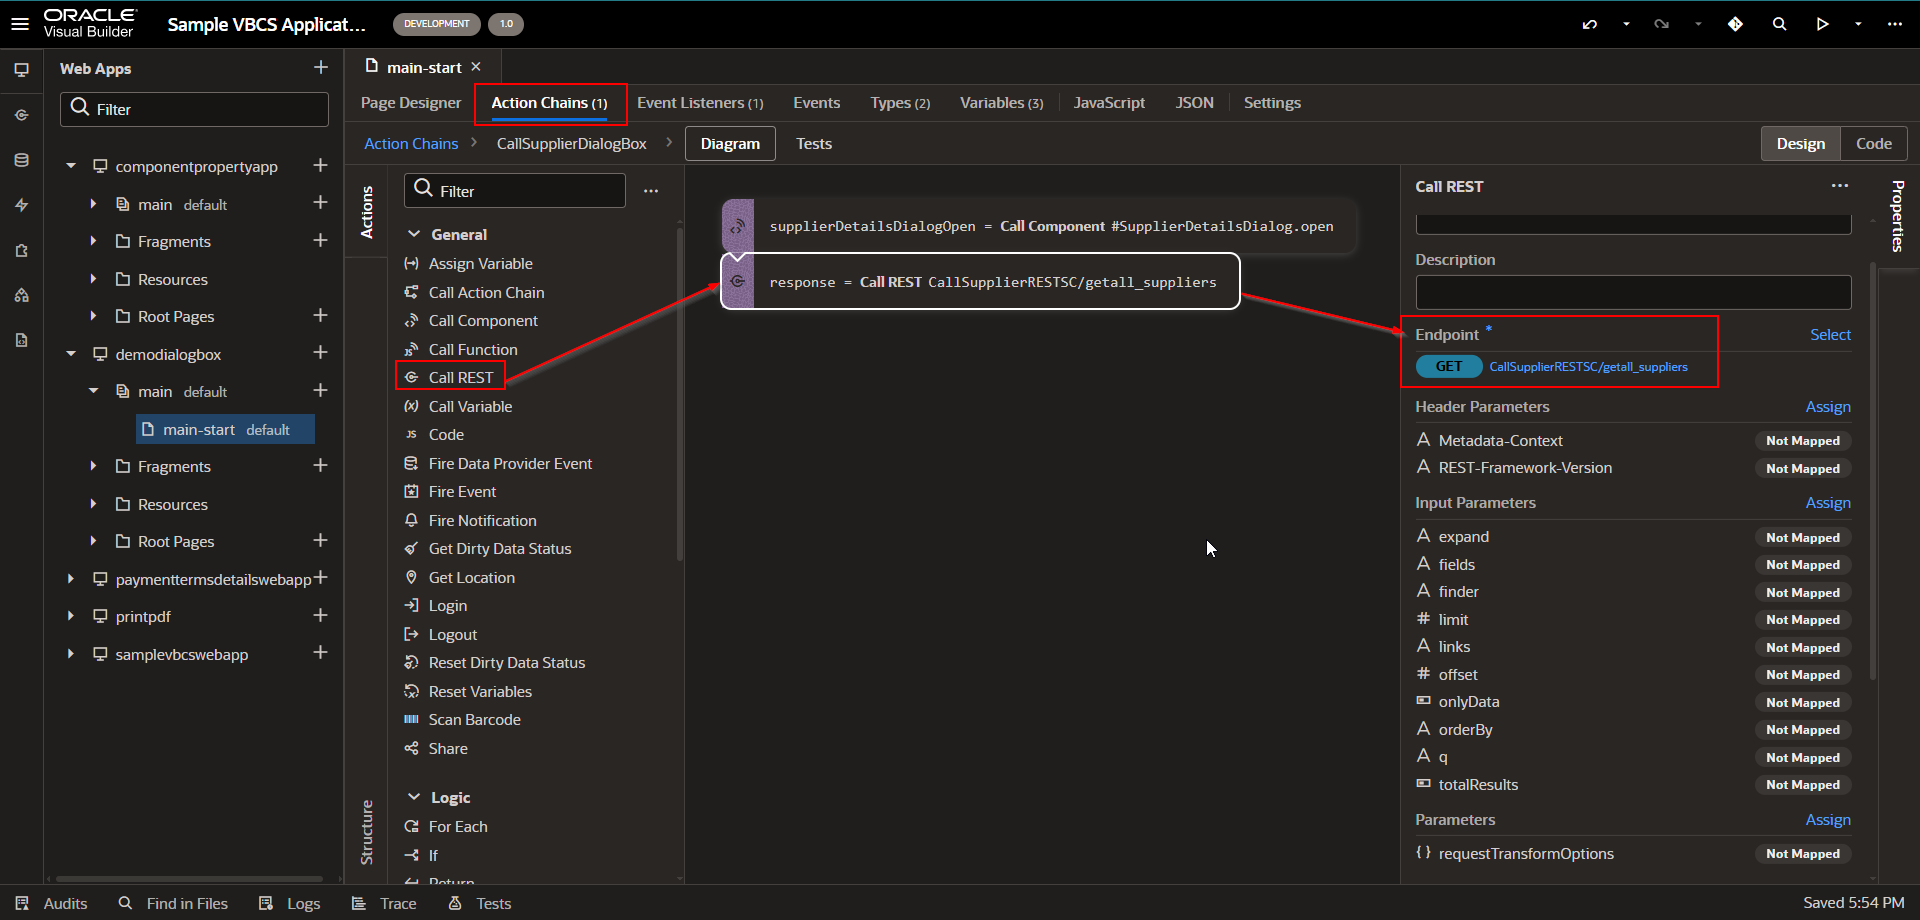Open undo history dropdown arrow
This screenshot has width=1920, height=920.
point(1626,24)
